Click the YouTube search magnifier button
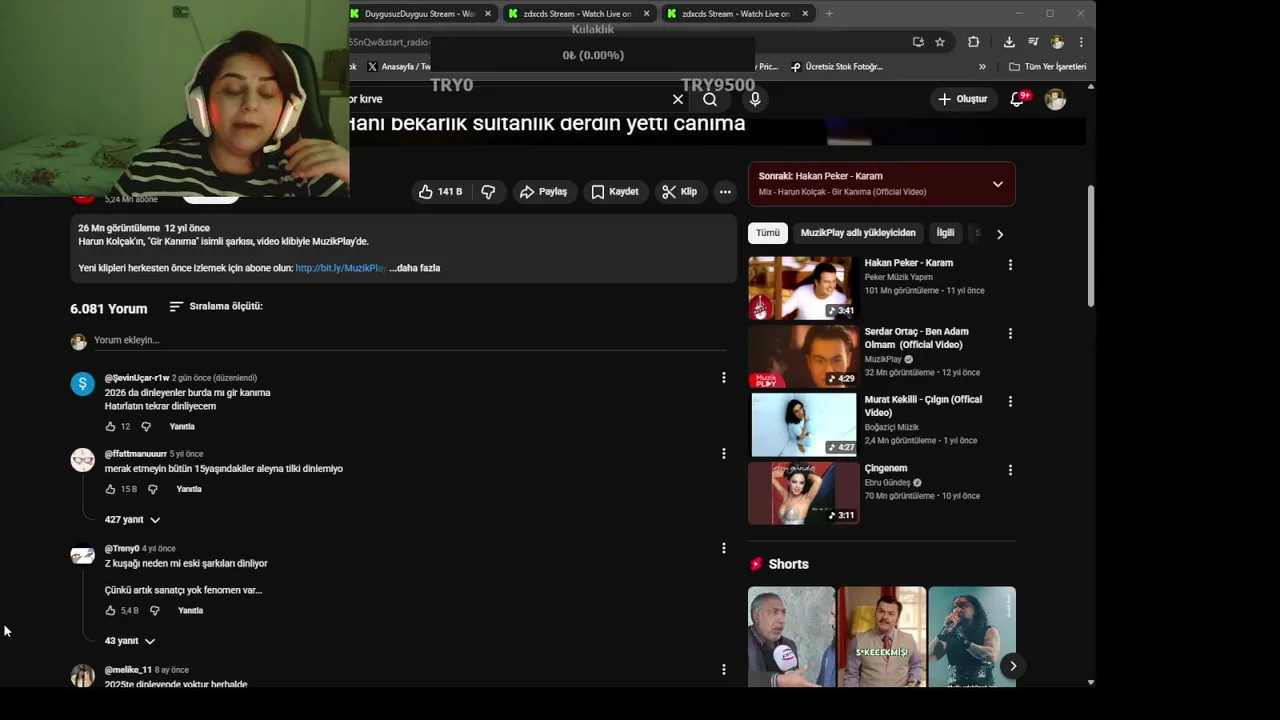The image size is (1280, 720). pyautogui.click(x=710, y=99)
